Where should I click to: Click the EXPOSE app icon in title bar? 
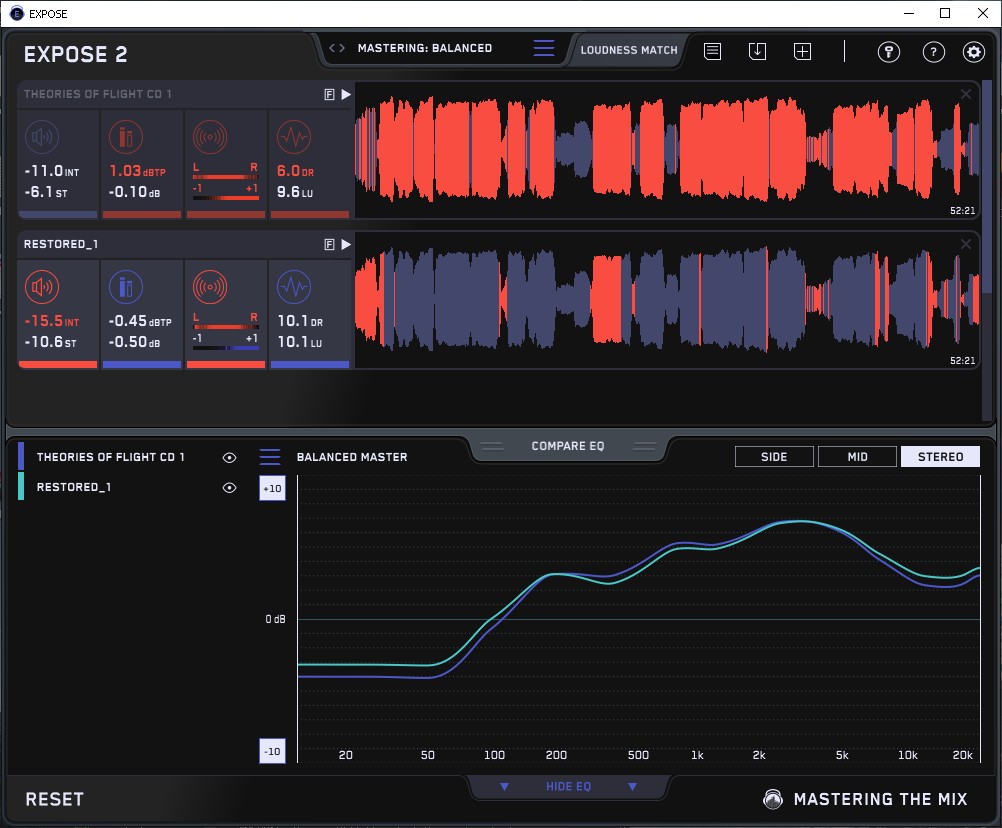tap(17, 13)
